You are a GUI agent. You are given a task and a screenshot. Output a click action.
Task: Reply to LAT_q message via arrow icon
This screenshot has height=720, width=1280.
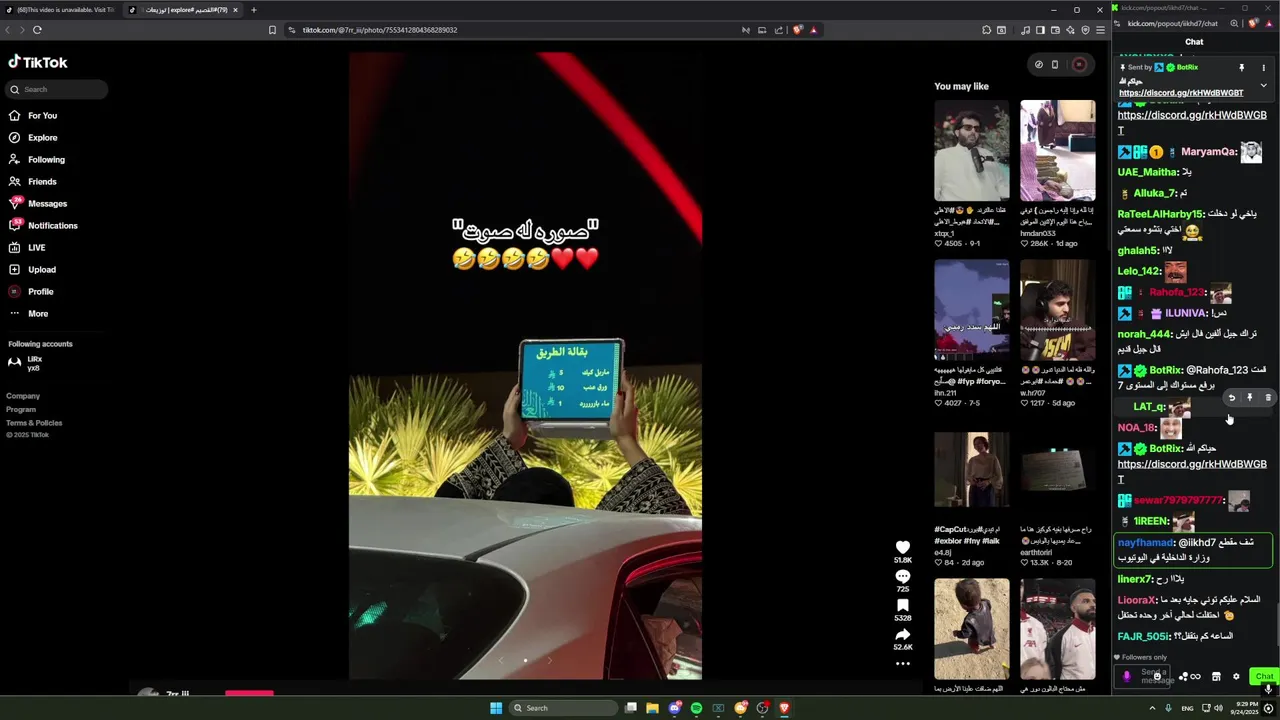[1232, 398]
